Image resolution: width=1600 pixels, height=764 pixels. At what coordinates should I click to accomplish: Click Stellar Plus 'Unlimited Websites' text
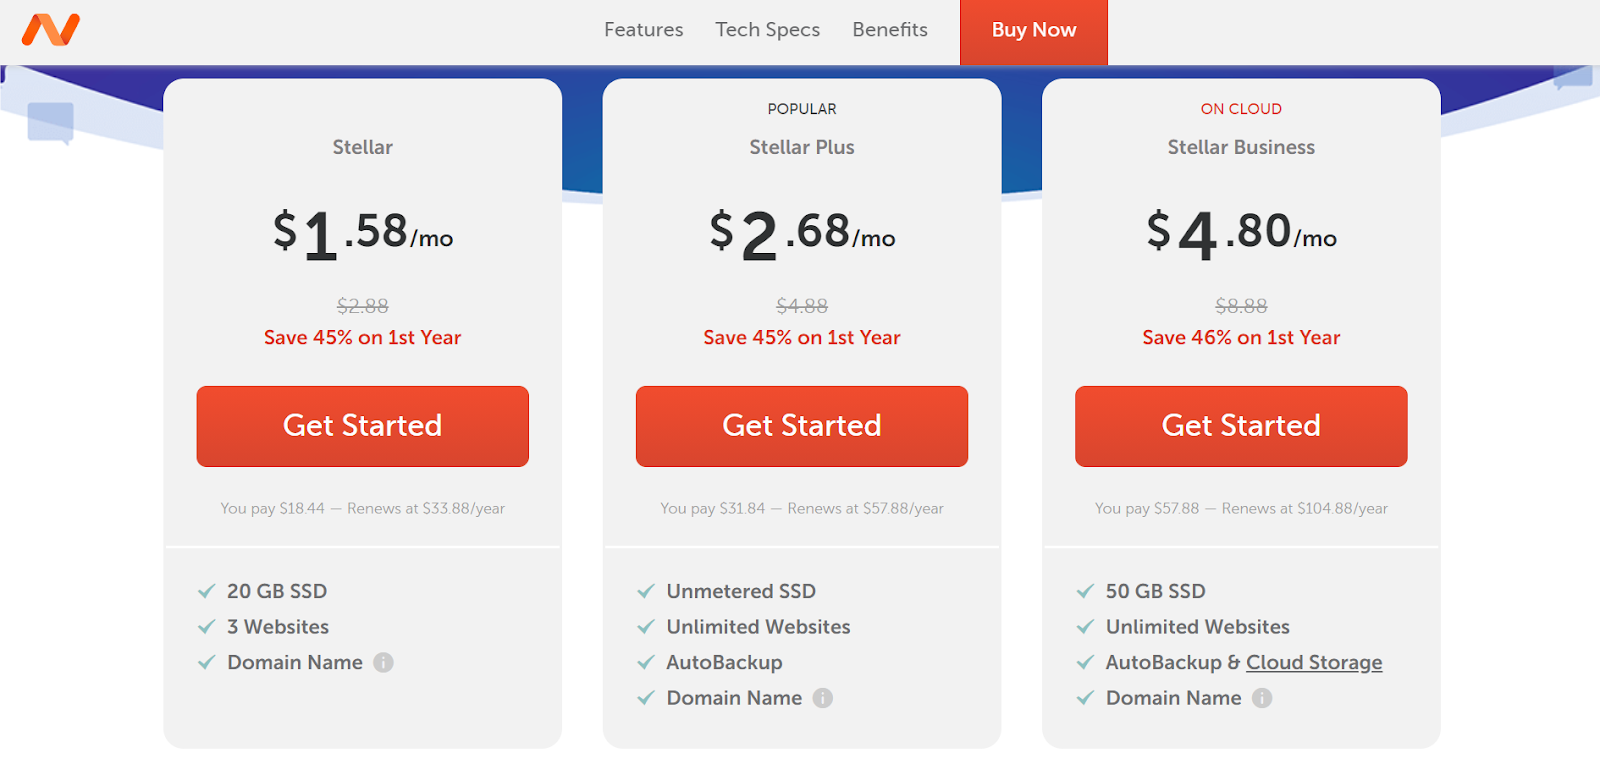pos(759,627)
